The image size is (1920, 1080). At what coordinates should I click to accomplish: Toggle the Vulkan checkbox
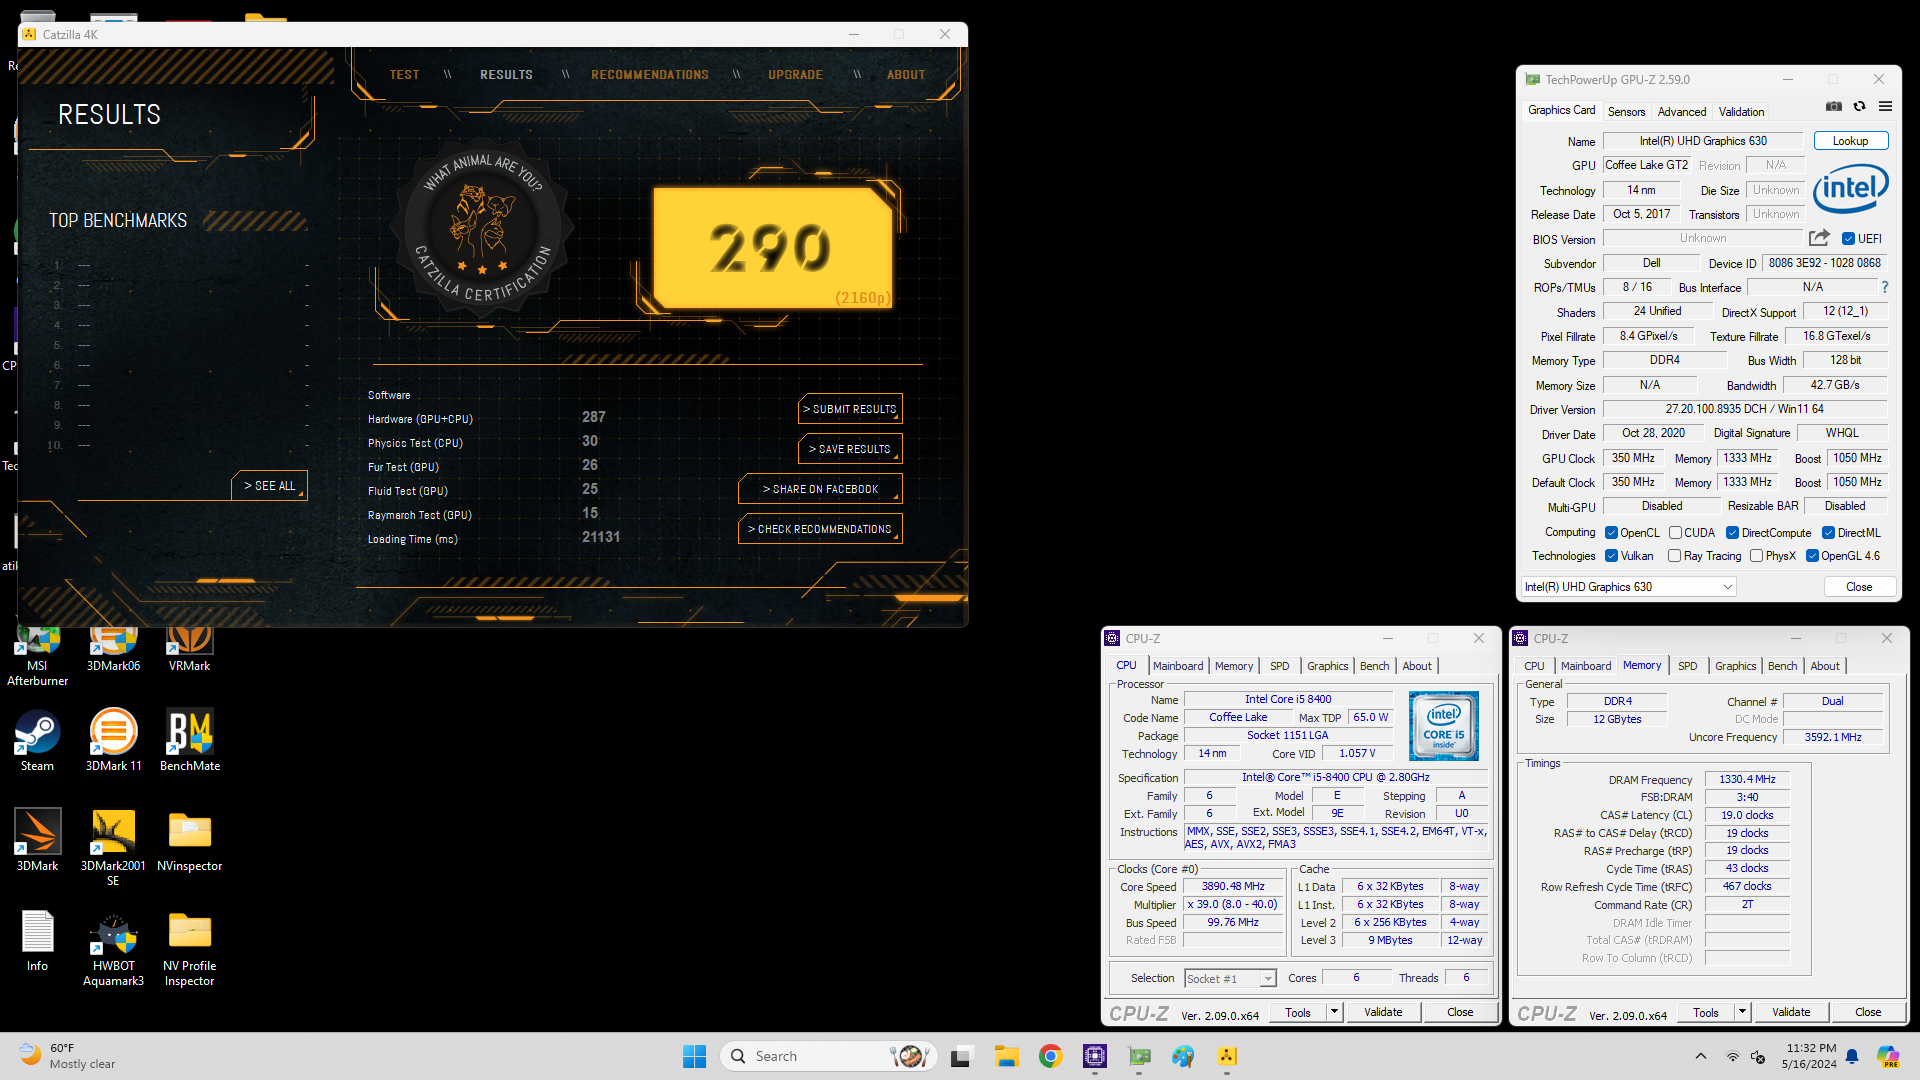pos(1611,555)
